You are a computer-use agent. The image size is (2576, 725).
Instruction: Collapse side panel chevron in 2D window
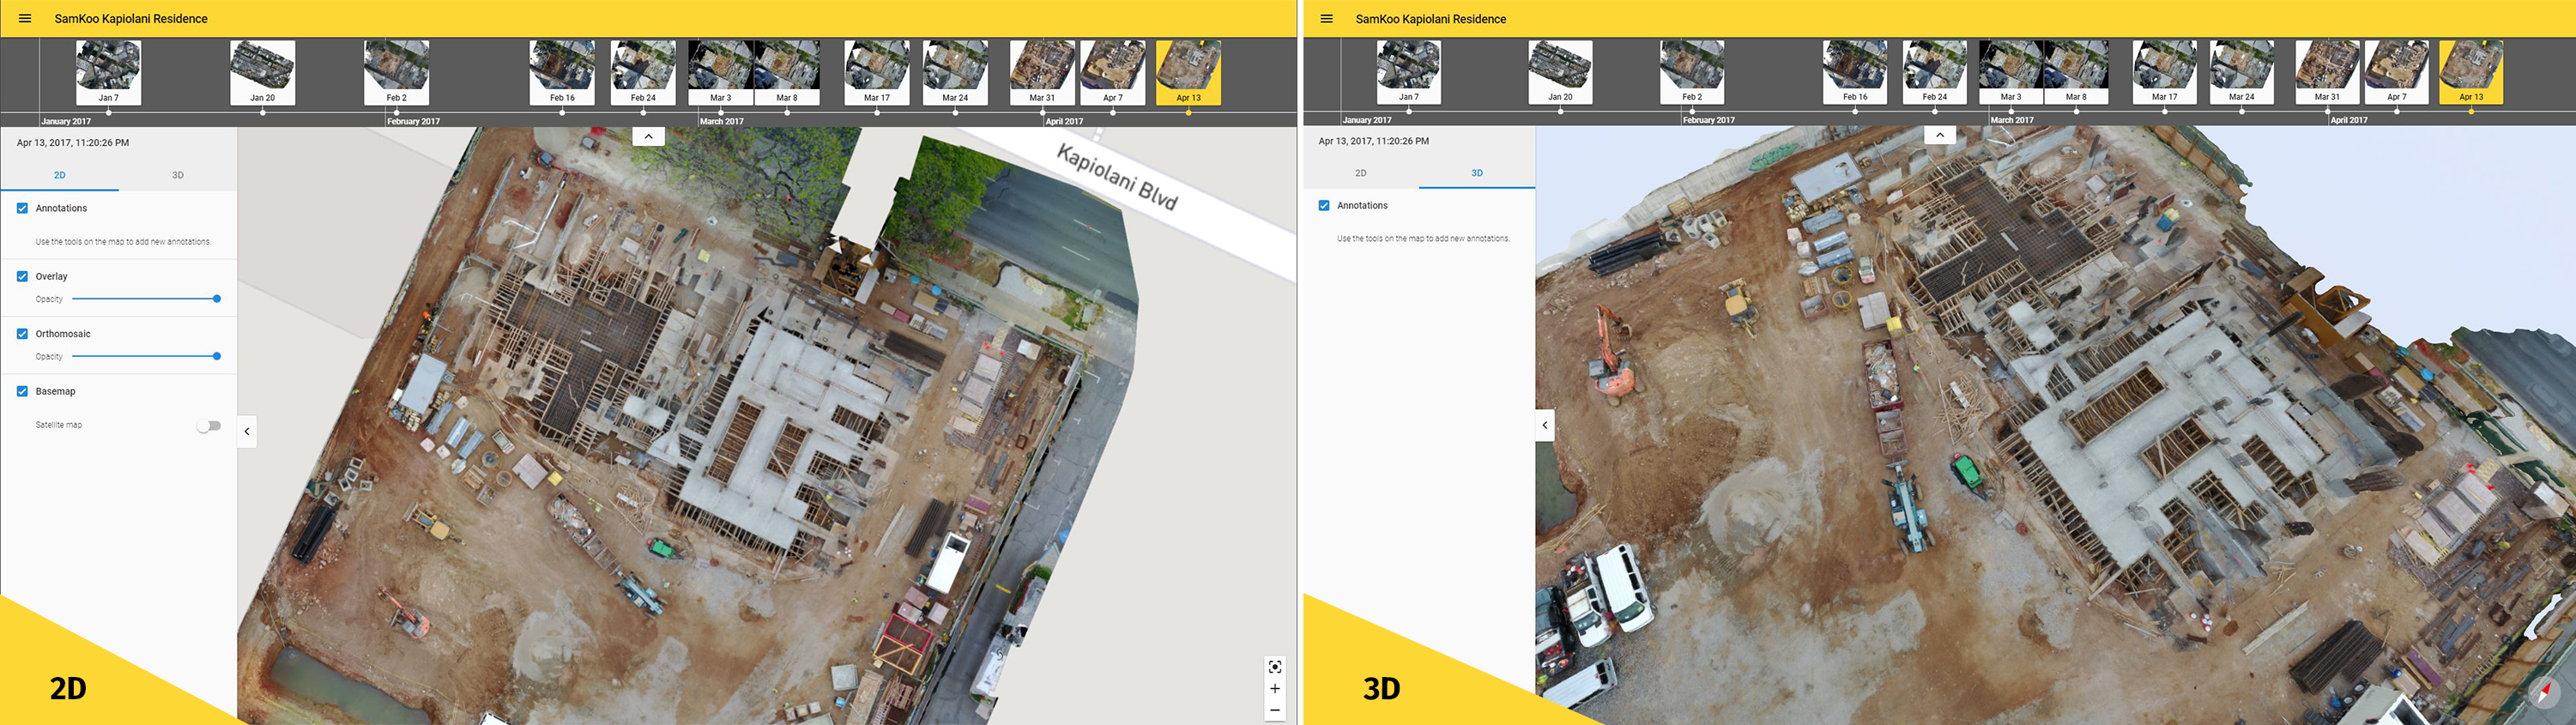(x=247, y=431)
